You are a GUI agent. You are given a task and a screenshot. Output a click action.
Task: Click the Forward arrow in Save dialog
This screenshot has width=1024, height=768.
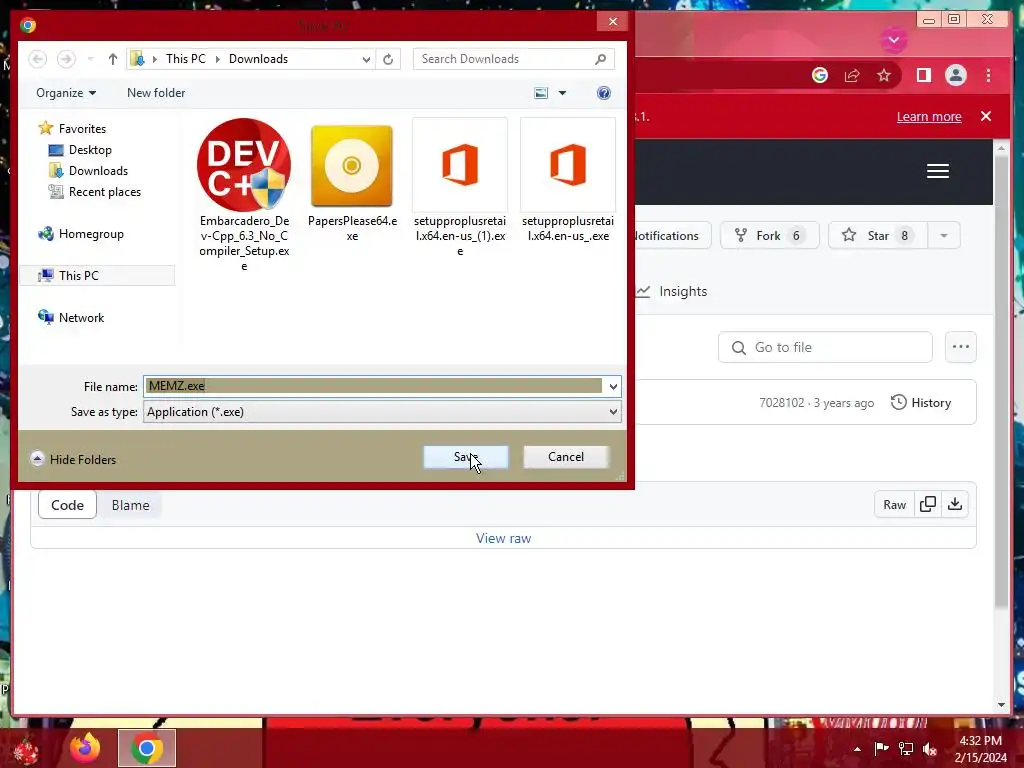click(66, 59)
